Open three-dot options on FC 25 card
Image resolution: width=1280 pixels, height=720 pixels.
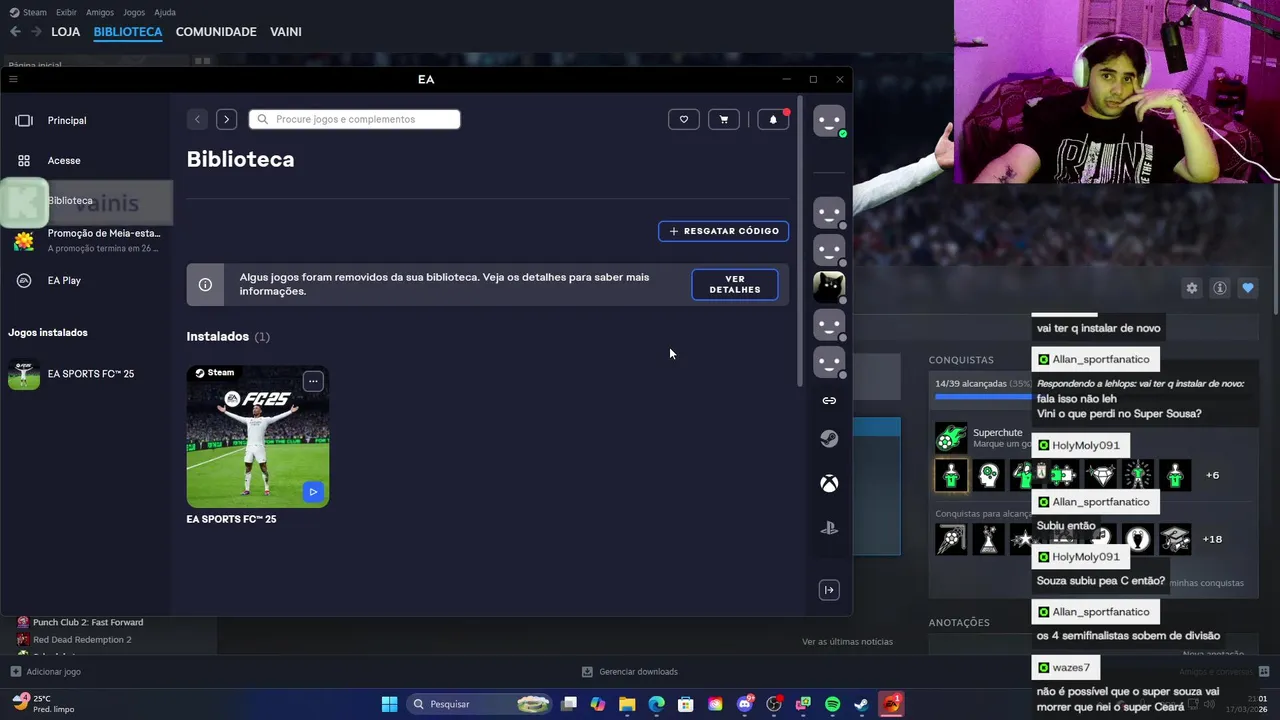(x=313, y=381)
